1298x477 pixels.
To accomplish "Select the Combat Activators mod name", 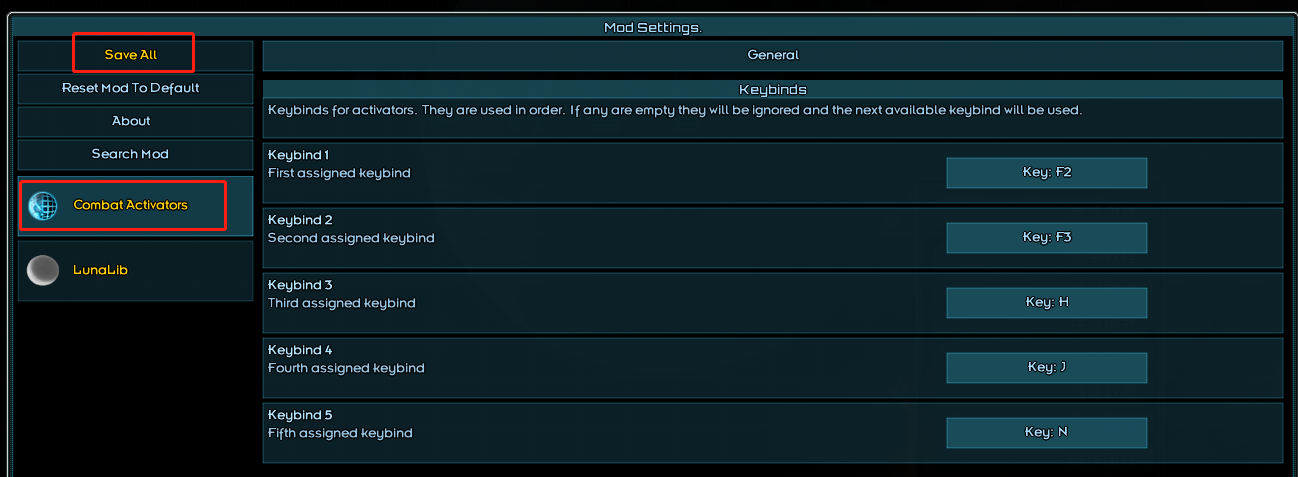I will (130, 205).
